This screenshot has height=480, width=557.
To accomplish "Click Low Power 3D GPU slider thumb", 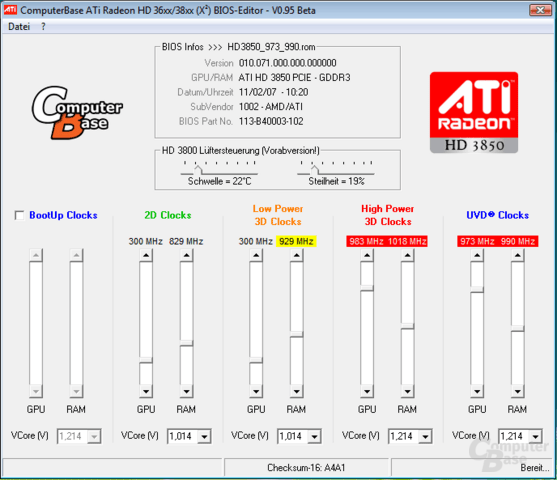I will (256, 360).
